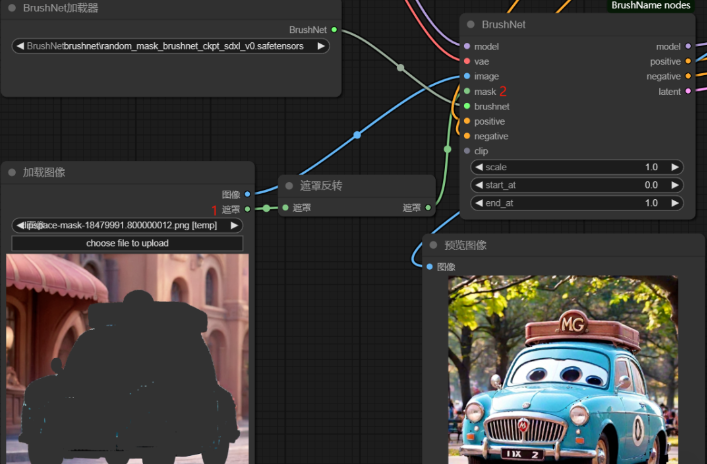Click the negative input socket on BrushNet
This screenshot has width=707, height=464.
click(x=467, y=136)
